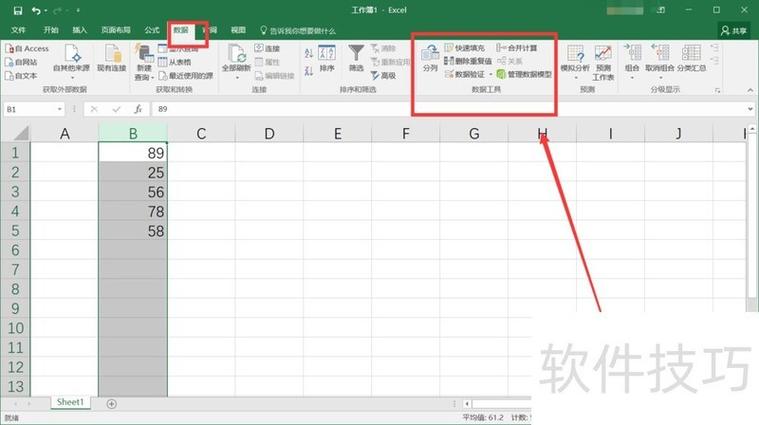Open the undo history dropdown arrow
This screenshot has height=425, width=759.
(x=46, y=11)
